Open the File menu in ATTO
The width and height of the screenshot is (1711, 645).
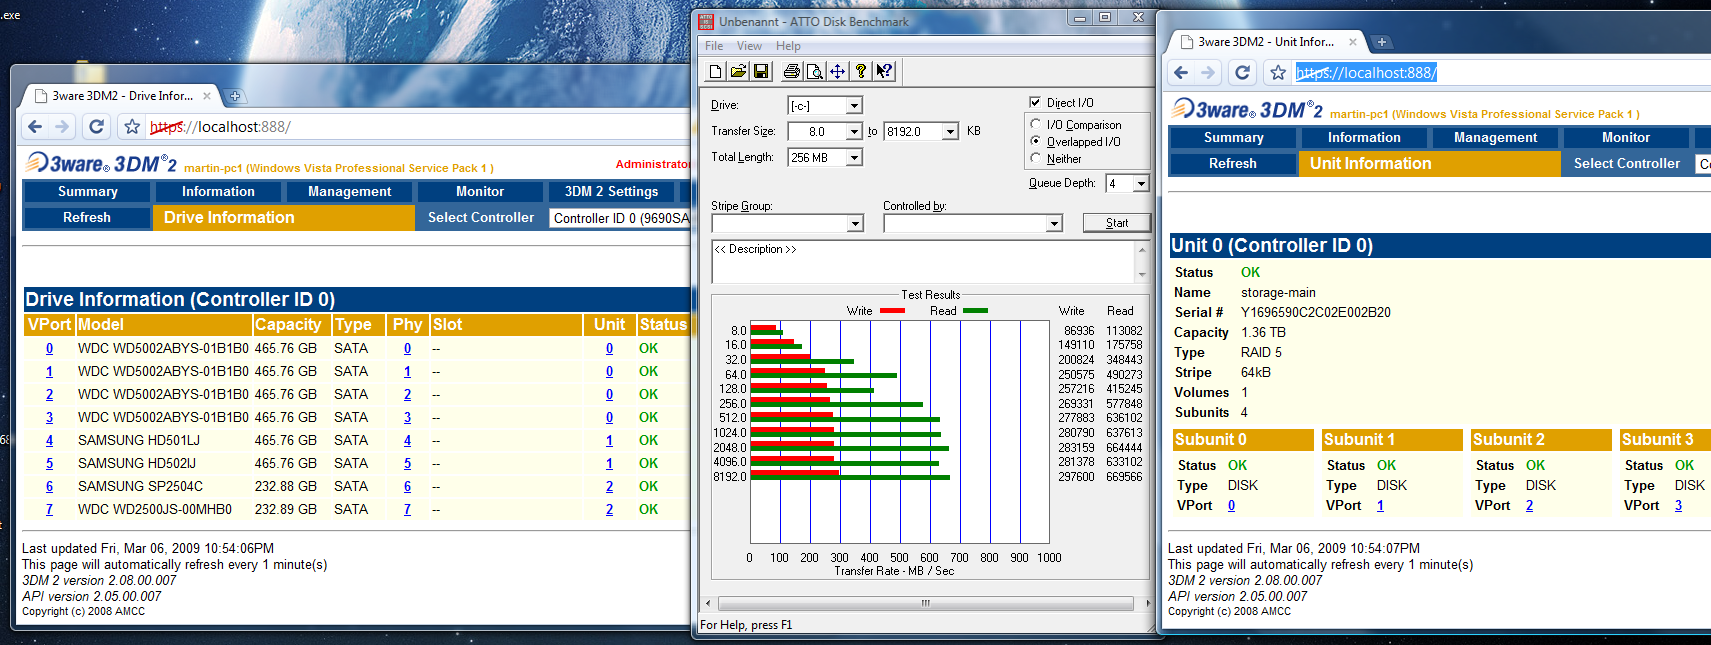(714, 46)
